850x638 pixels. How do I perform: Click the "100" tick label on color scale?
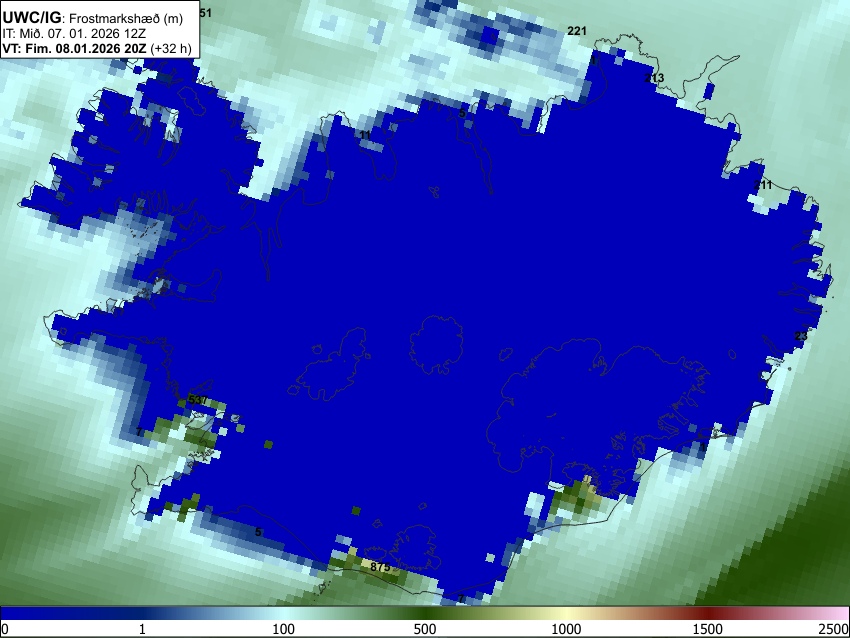pyautogui.click(x=284, y=629)
